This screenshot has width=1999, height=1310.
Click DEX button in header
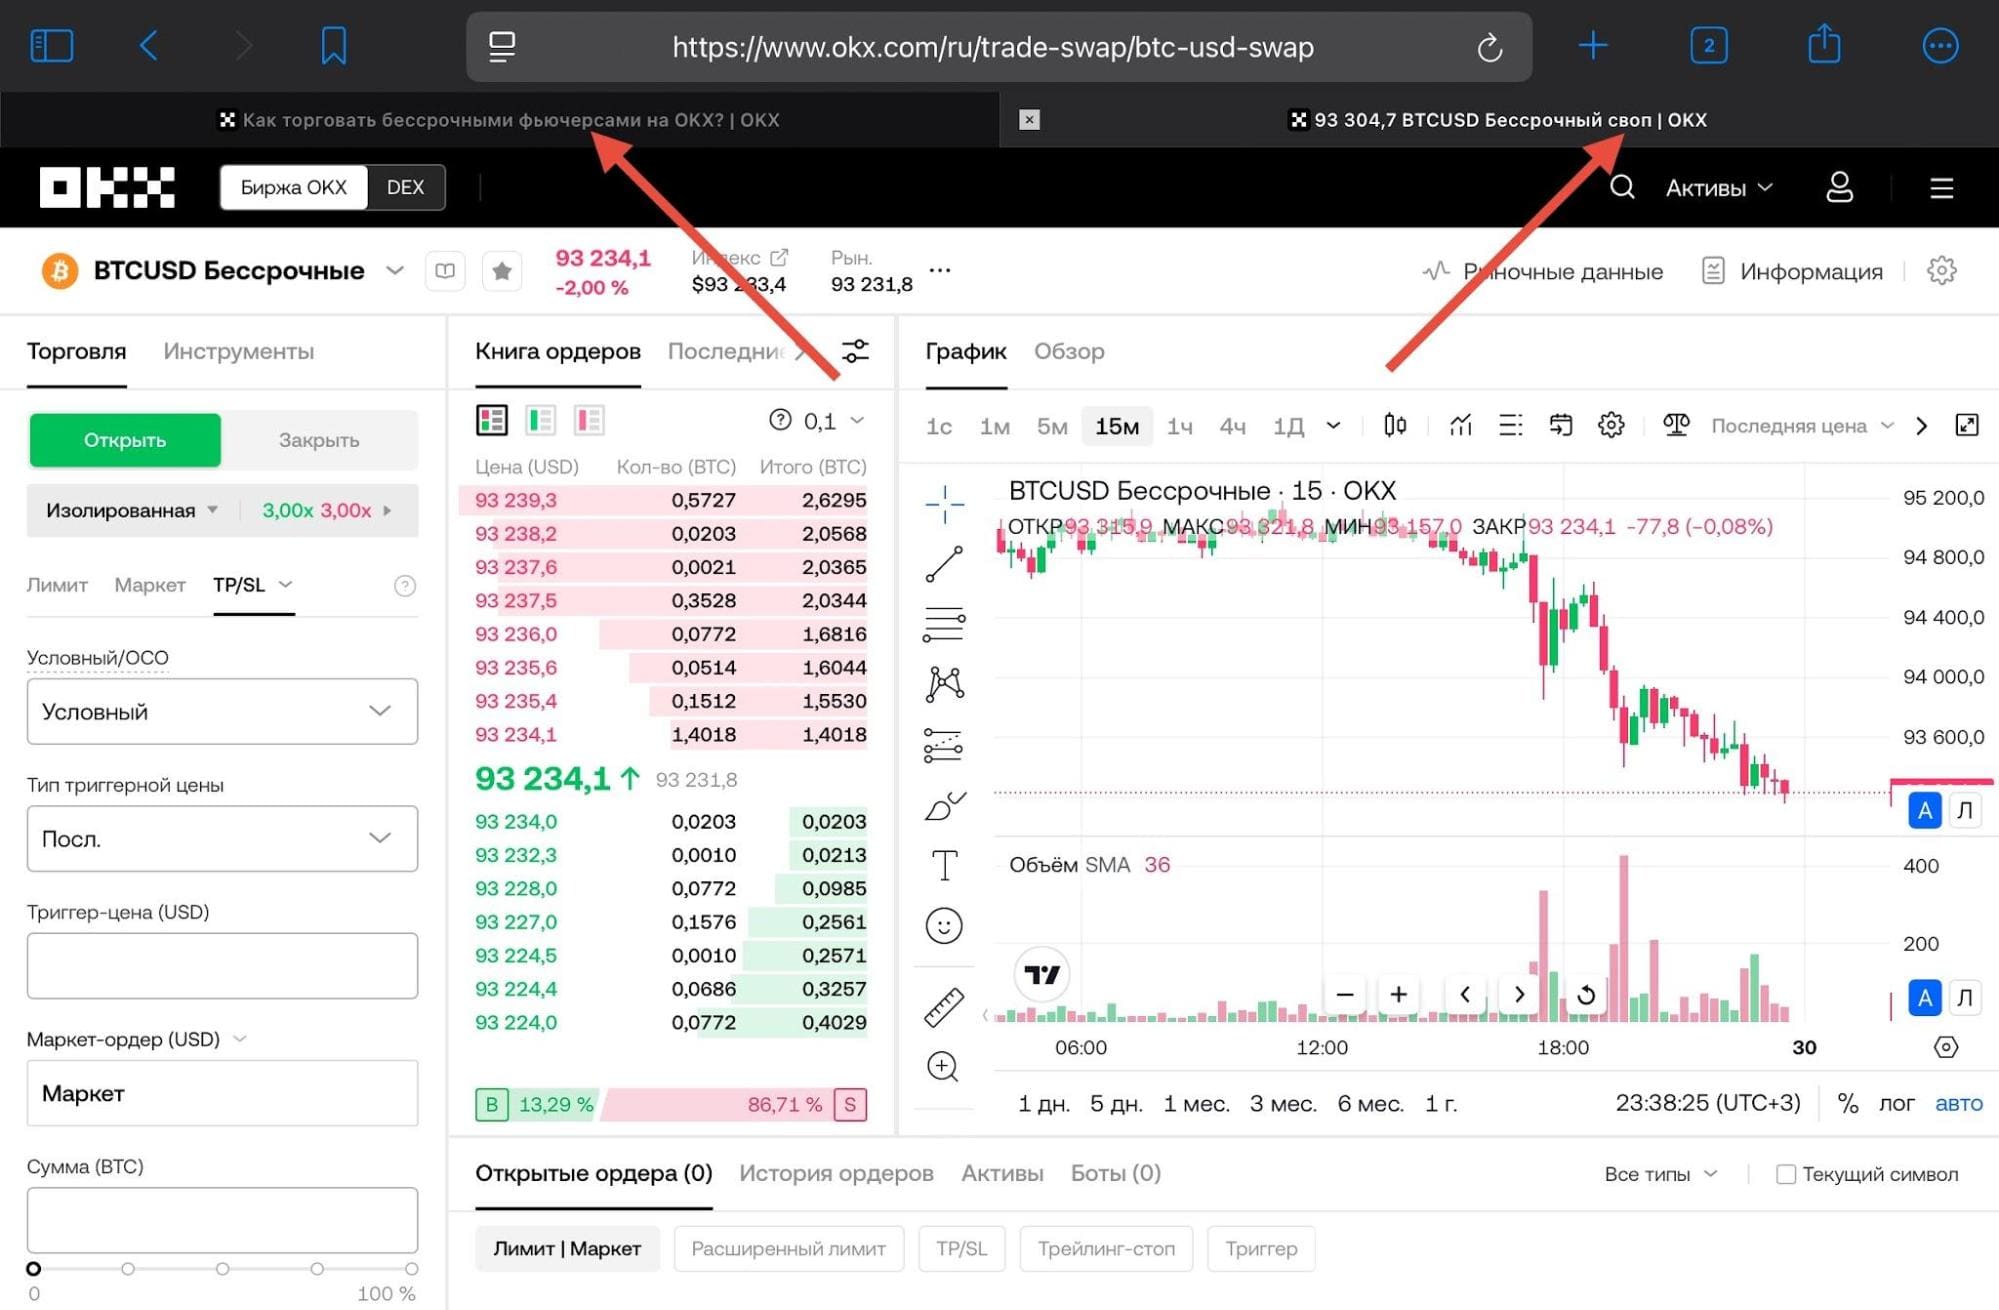(x=405, y=187)
